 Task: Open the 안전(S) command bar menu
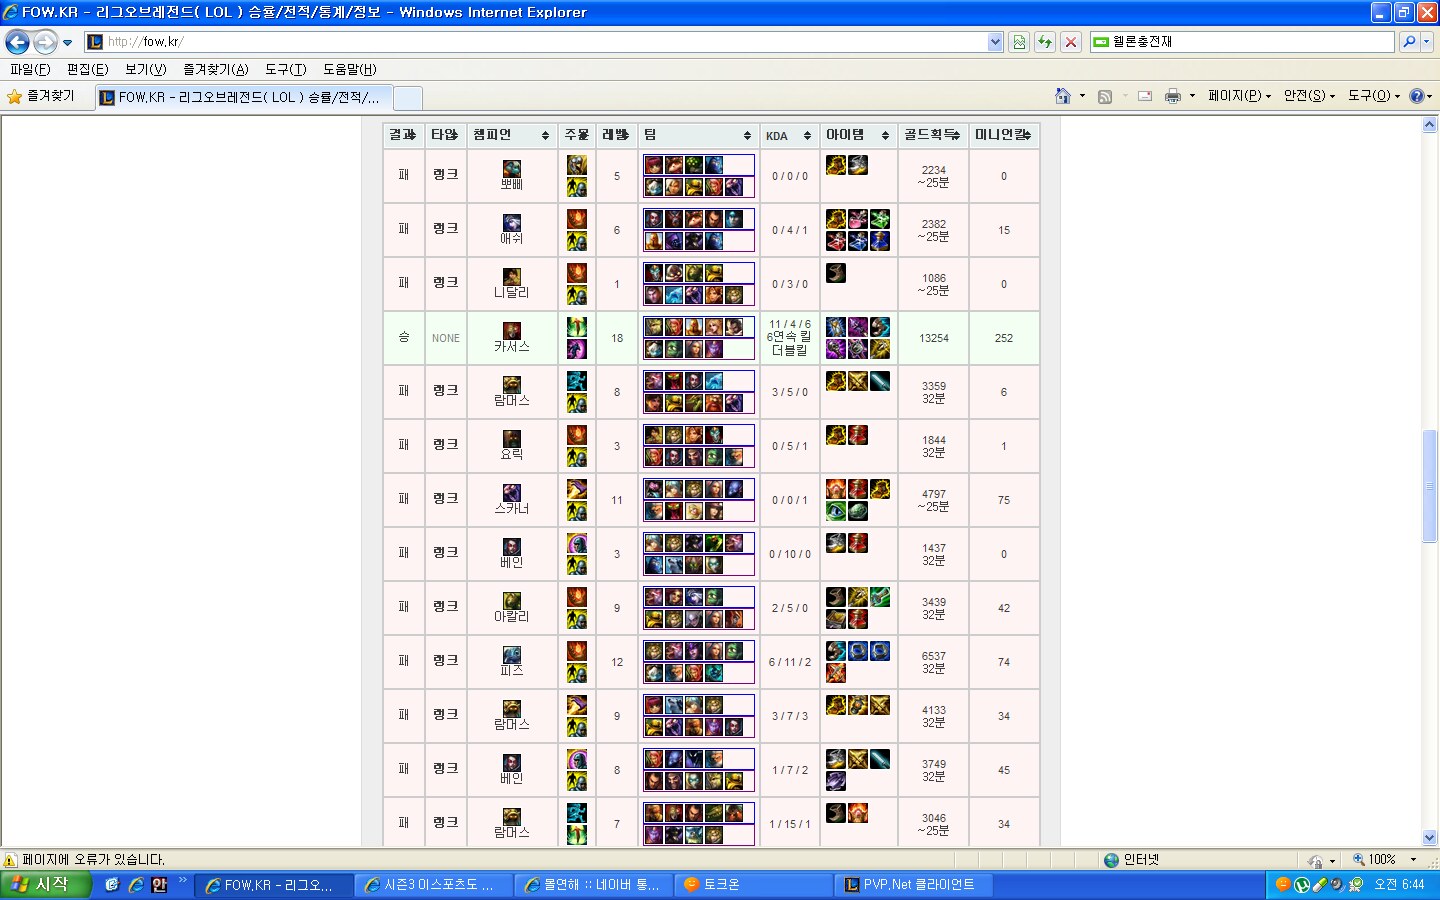[x=1310, y=96]
